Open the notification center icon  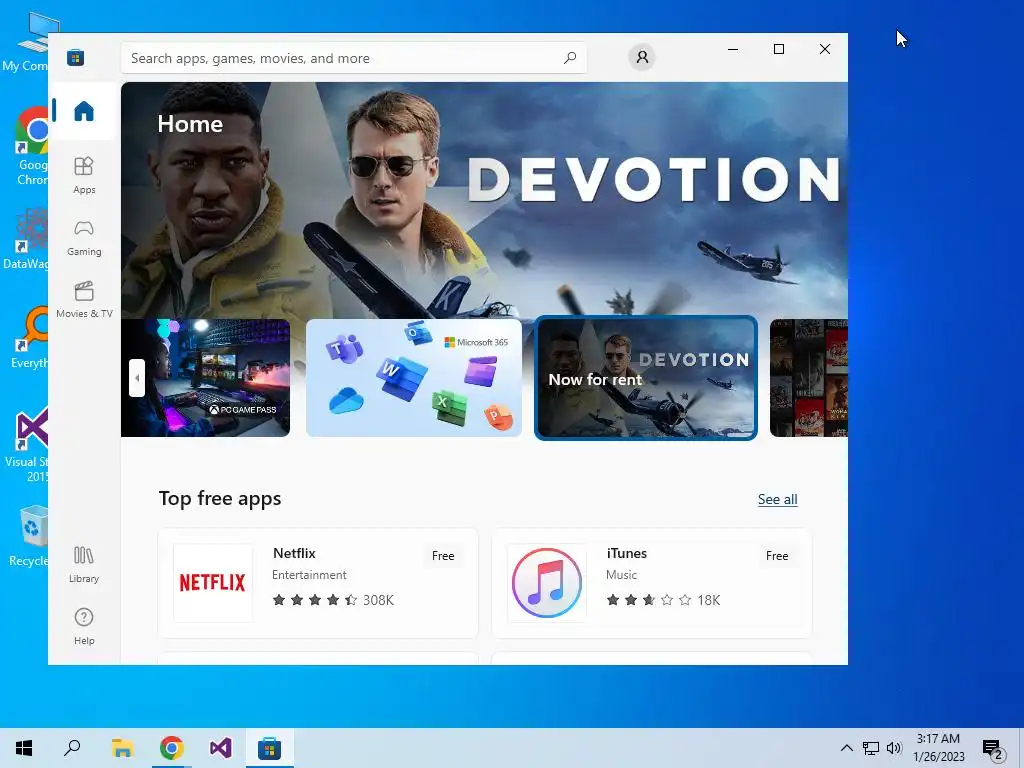[993, 748]
